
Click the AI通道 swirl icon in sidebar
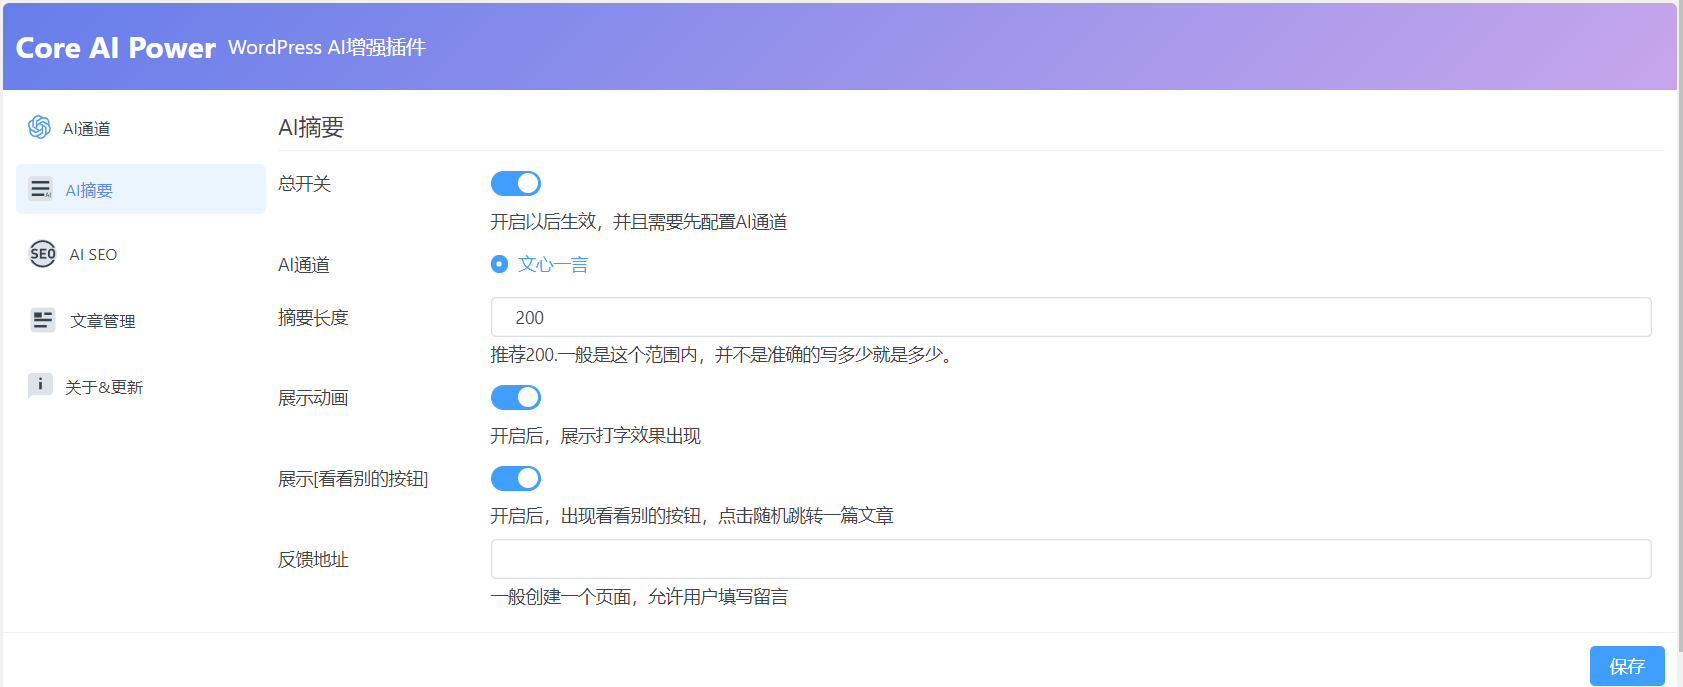coord(39,127)
